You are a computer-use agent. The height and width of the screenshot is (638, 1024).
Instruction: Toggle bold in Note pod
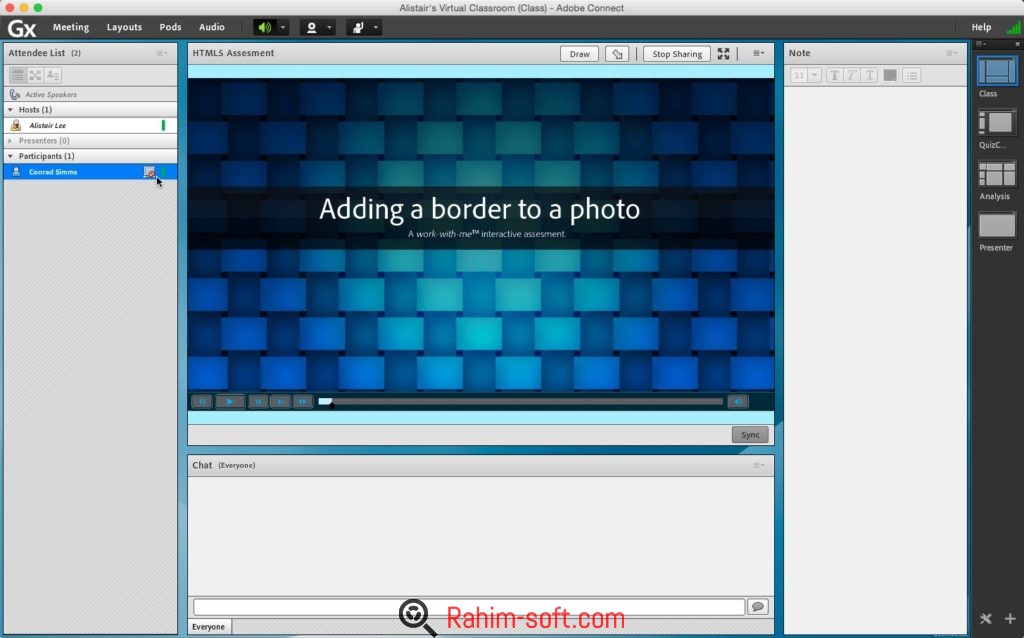coord(834,76)
